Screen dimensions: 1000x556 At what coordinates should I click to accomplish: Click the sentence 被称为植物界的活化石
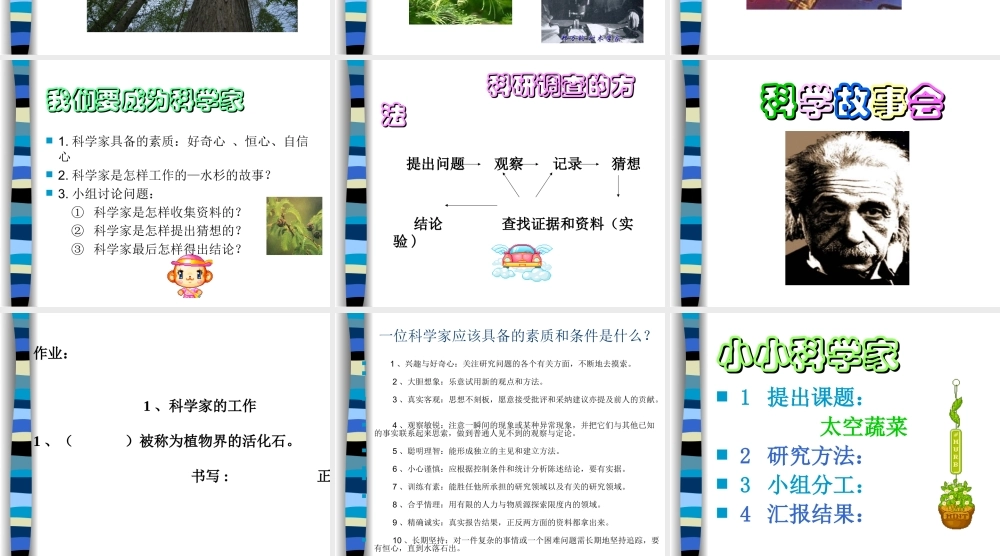216,441
